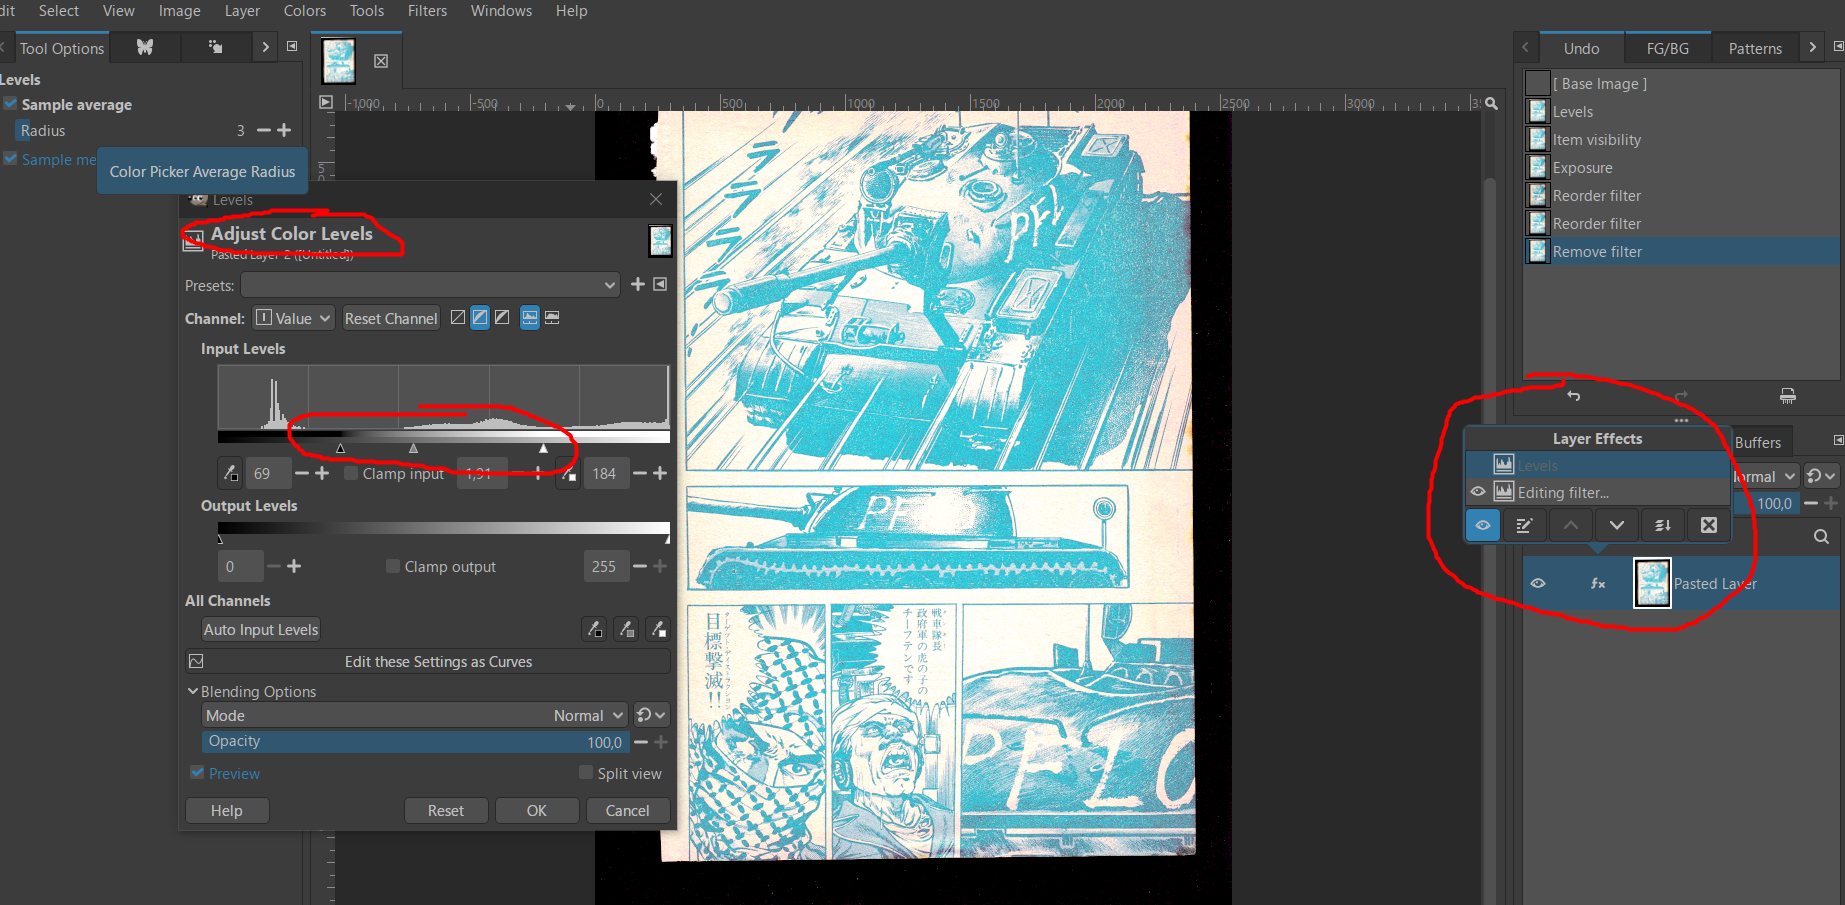Screen dimensions: 1845x905
Task: Select the linear light adjustment mode icon
Action: tap(458, 318)
